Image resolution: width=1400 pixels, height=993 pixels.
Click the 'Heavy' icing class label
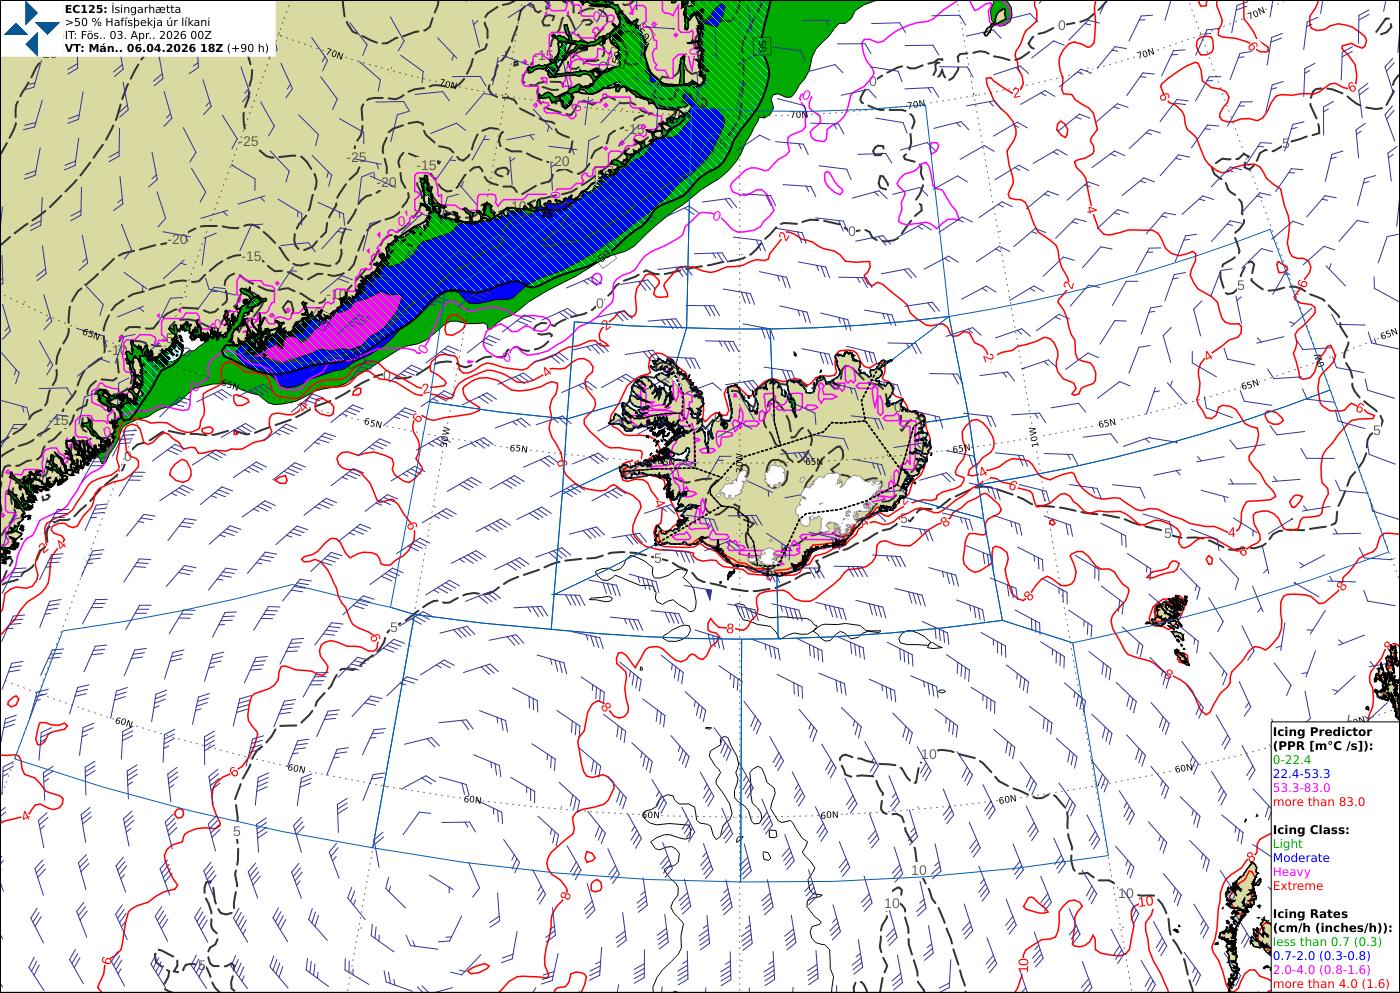tap(1291, 872)
